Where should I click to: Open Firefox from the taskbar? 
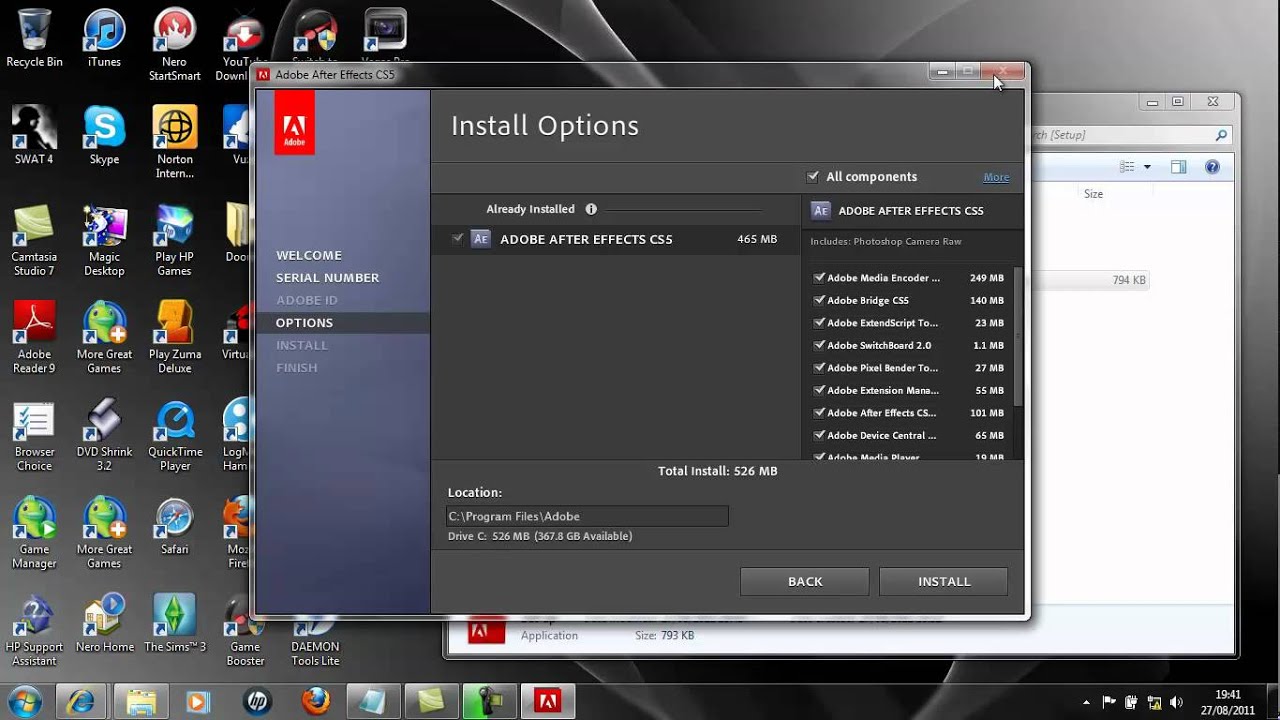(315, 701)
